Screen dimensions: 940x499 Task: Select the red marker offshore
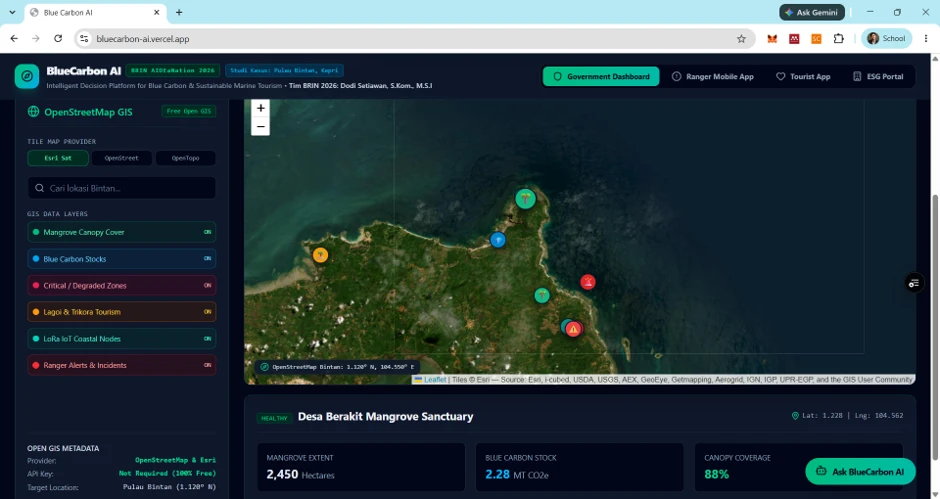[588, 281]
